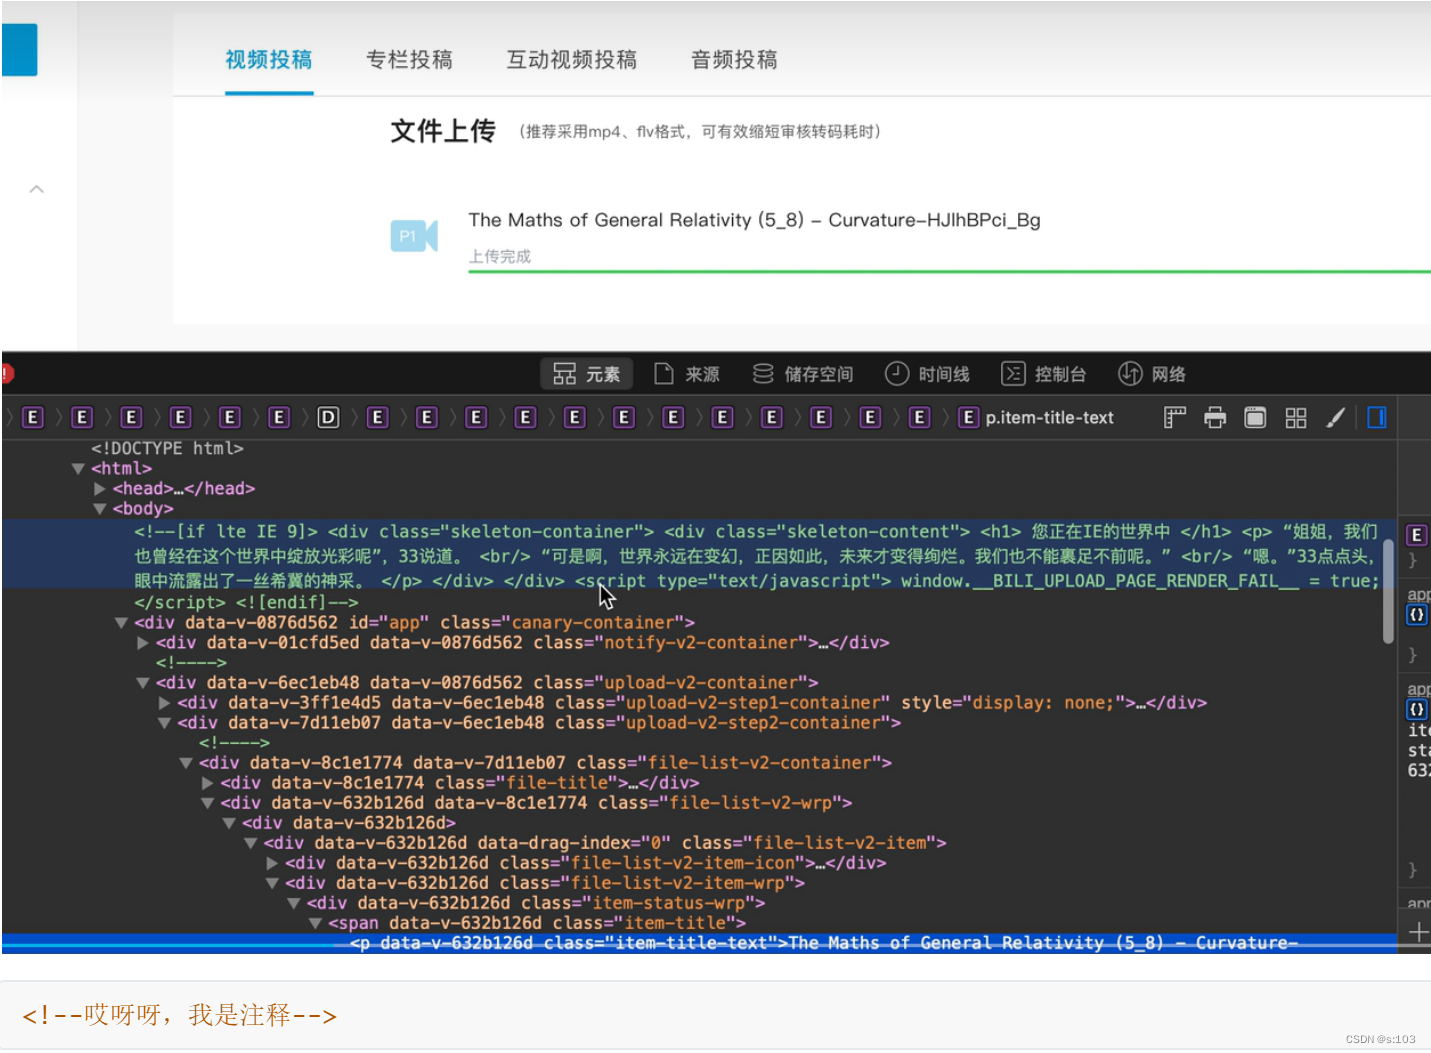Collapse the item-status-wrp div
The height and width of the screenshot is (1053, 1431).
pyautogui.click(x=294, y=903)
